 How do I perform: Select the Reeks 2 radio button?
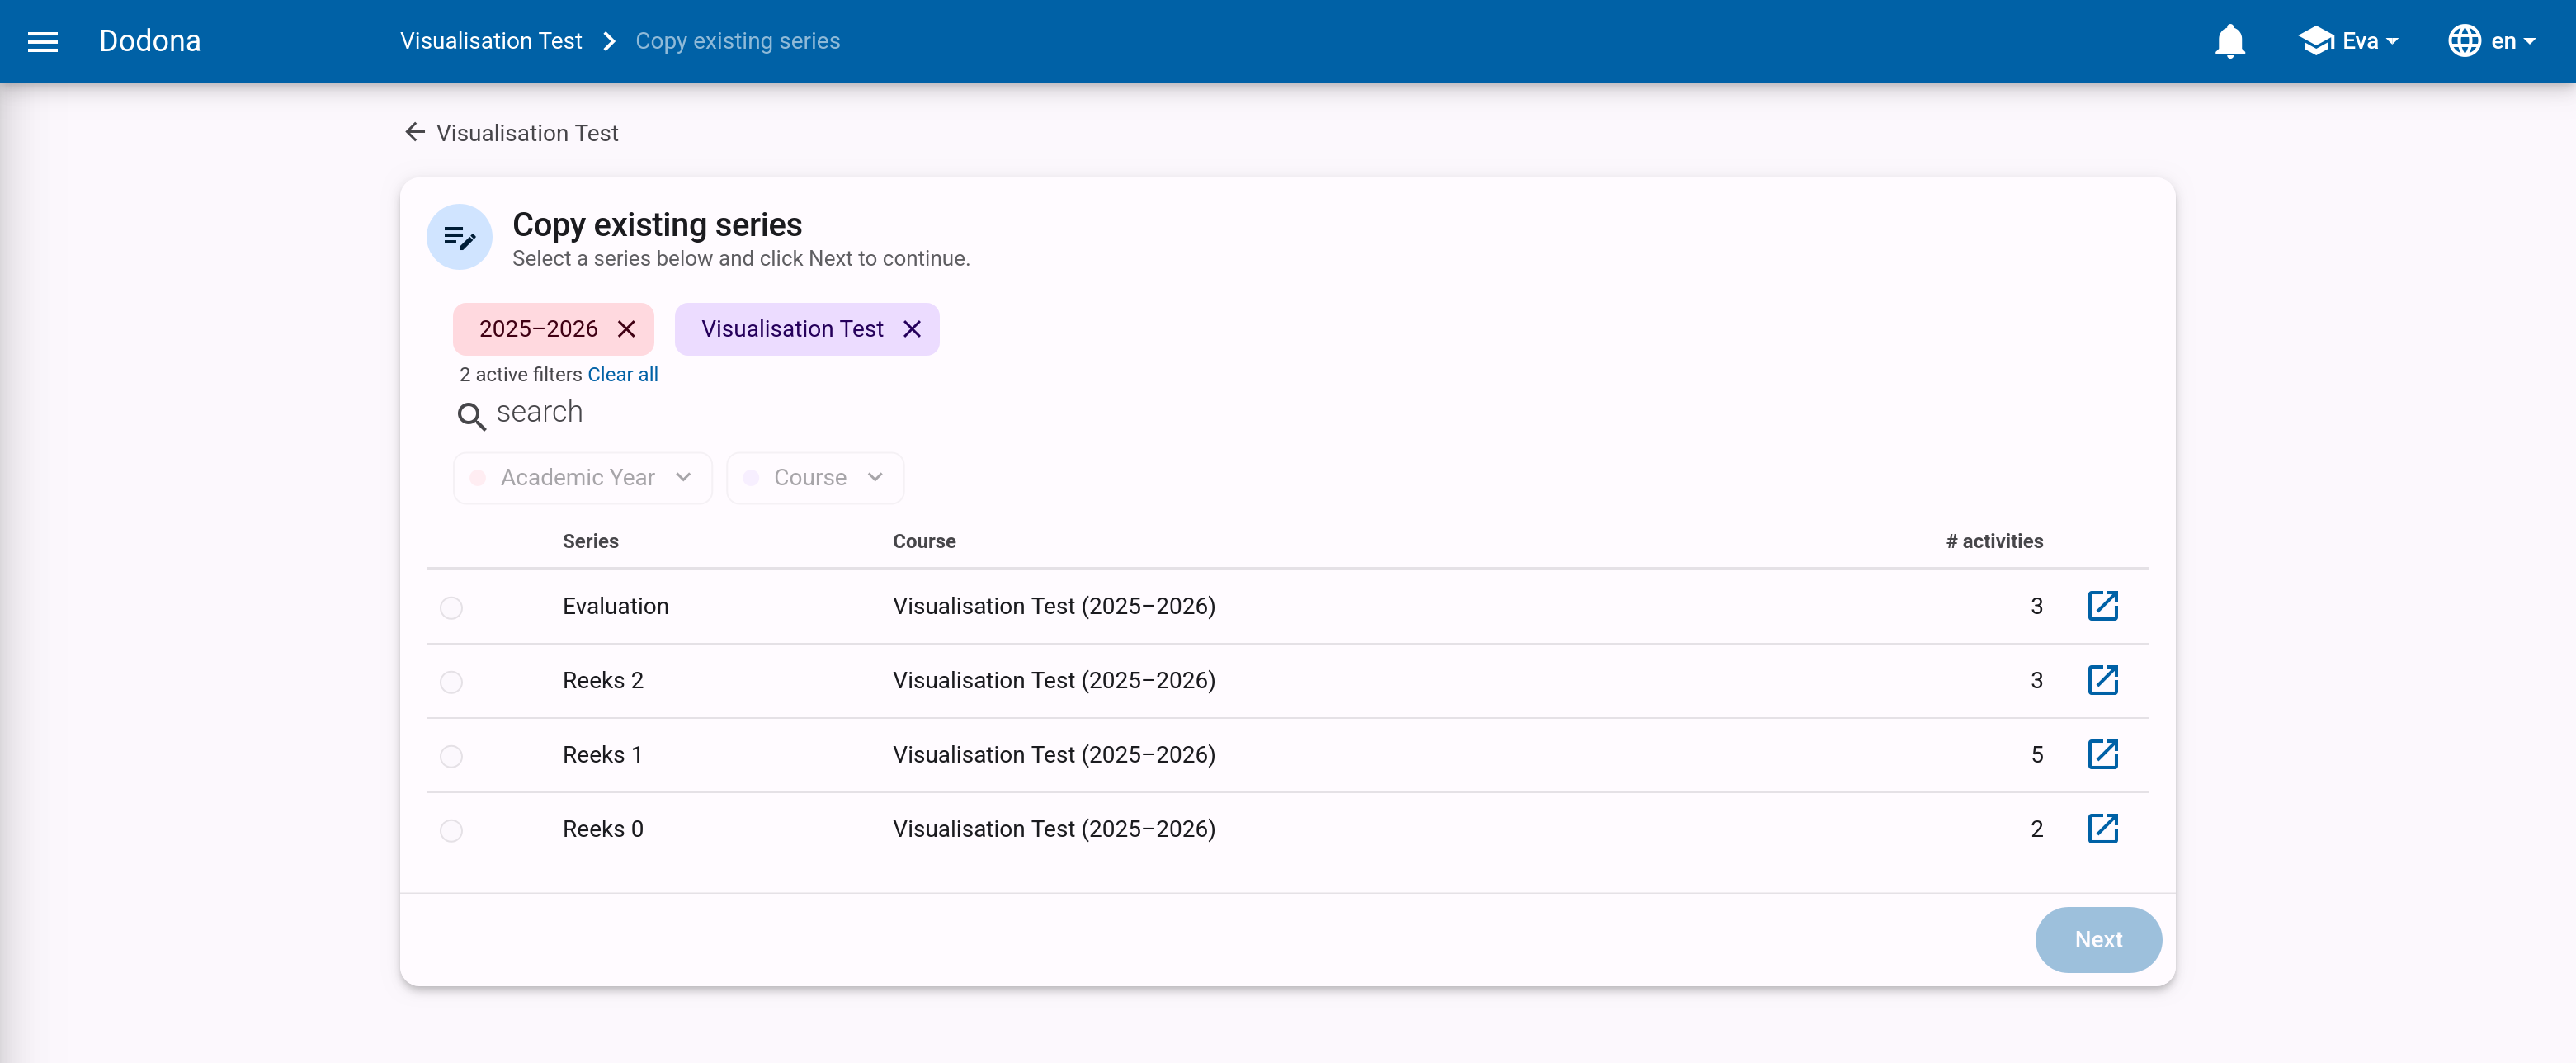tap(451, 682)
